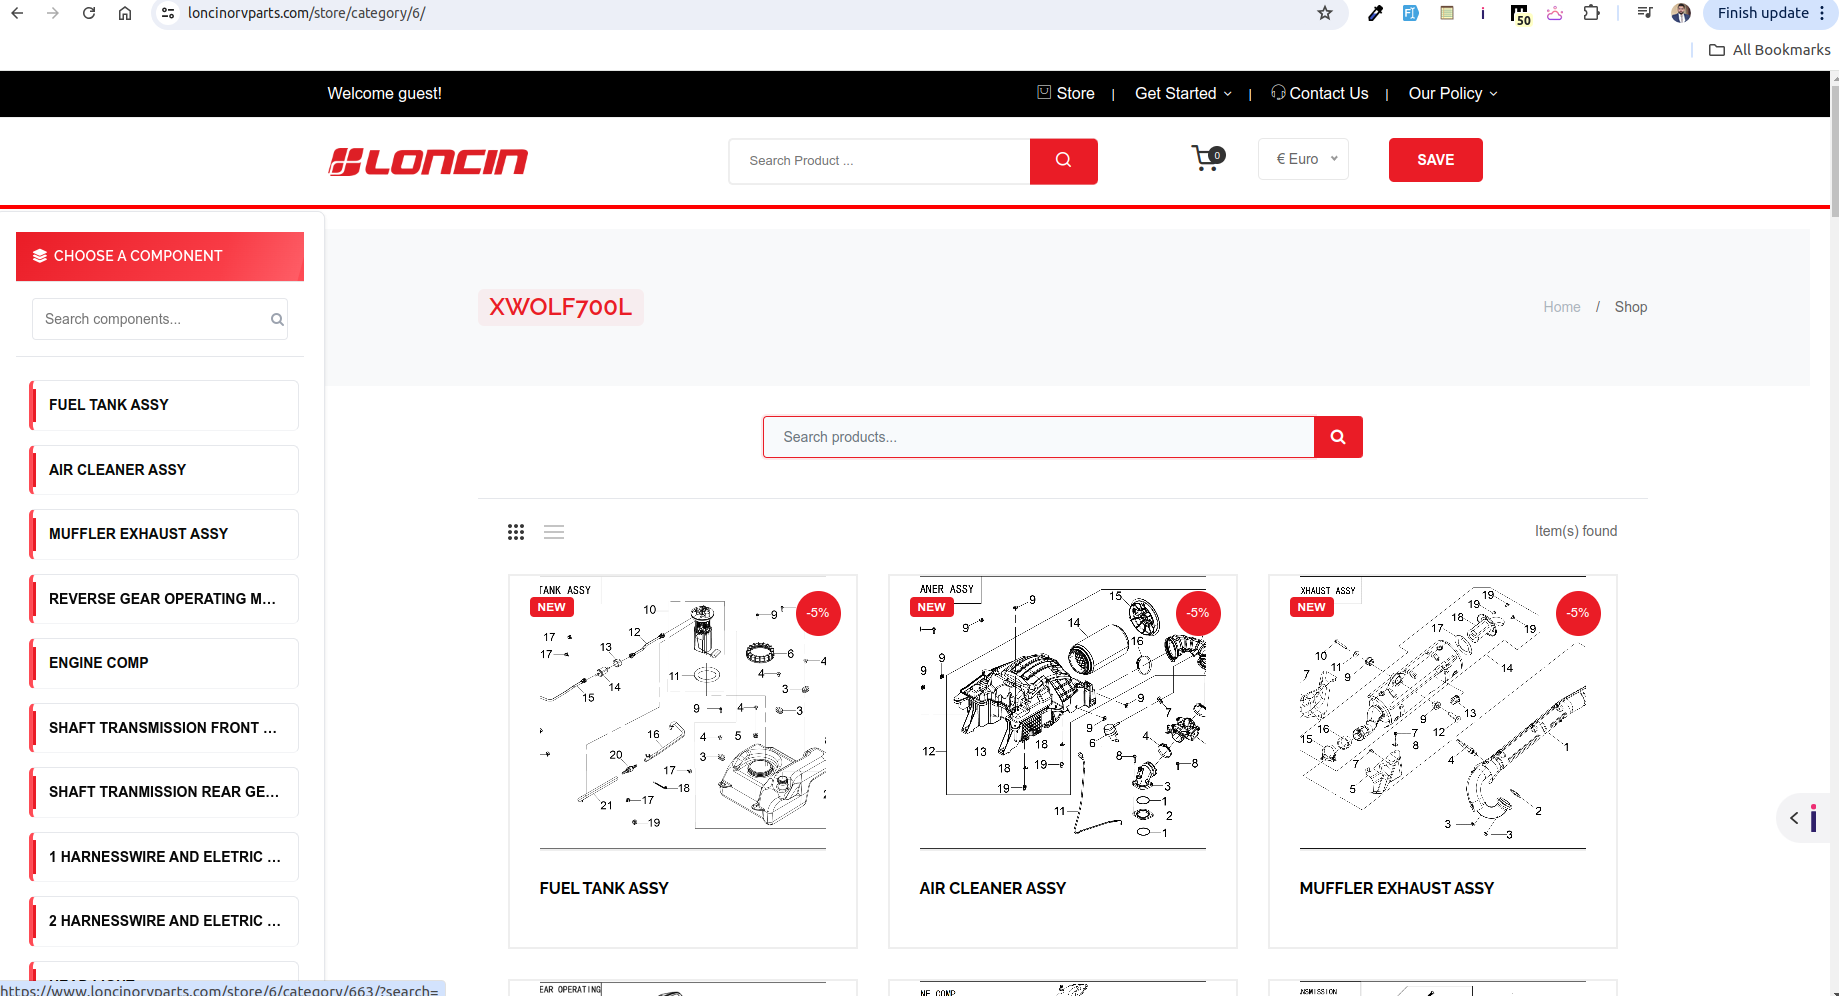Click the browser forward arrow

(53, 13)
